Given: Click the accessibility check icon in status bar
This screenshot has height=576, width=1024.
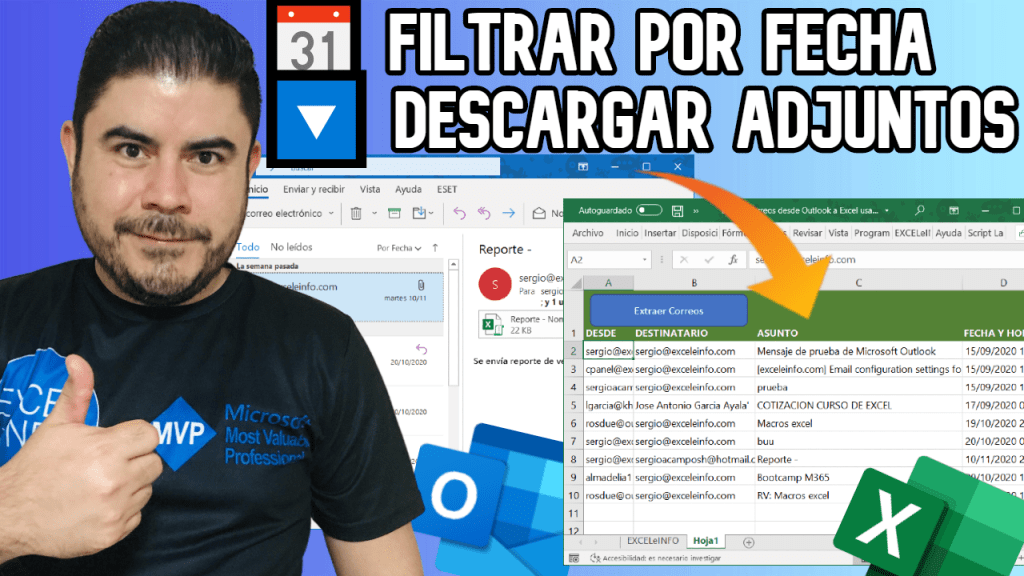Looking at the screenshot, I should [595, 558].
